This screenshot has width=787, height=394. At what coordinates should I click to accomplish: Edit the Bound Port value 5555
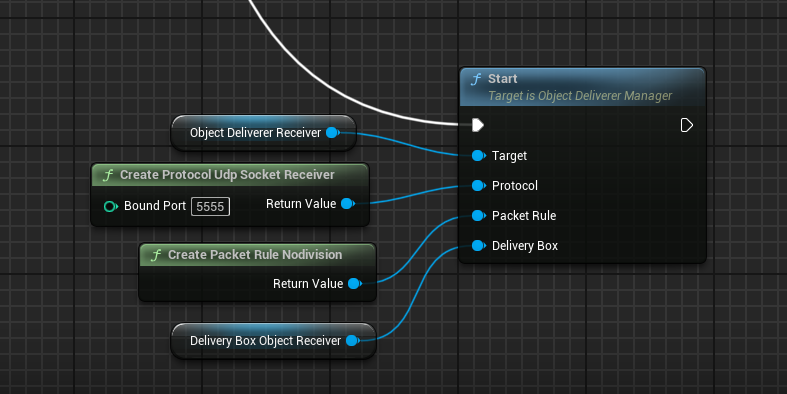pyautogui.click(x=210, y=206)
